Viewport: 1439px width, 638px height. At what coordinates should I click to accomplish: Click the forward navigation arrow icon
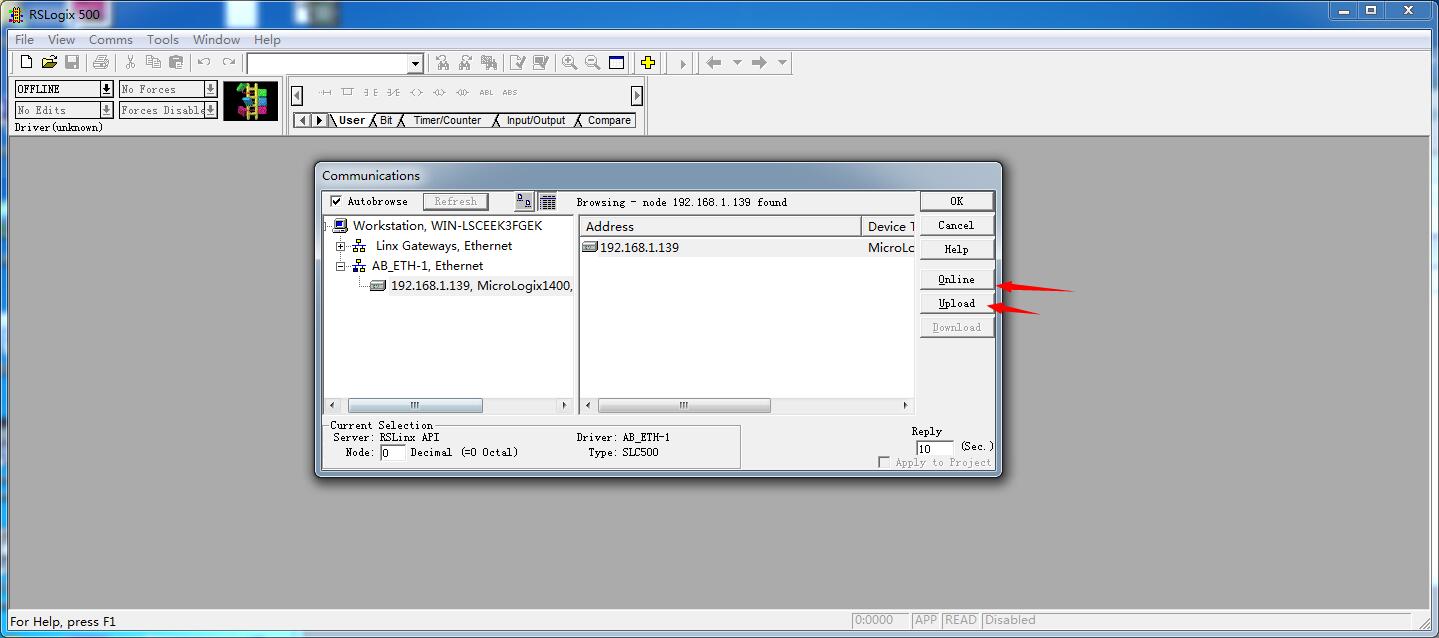[x=759, y=62]
